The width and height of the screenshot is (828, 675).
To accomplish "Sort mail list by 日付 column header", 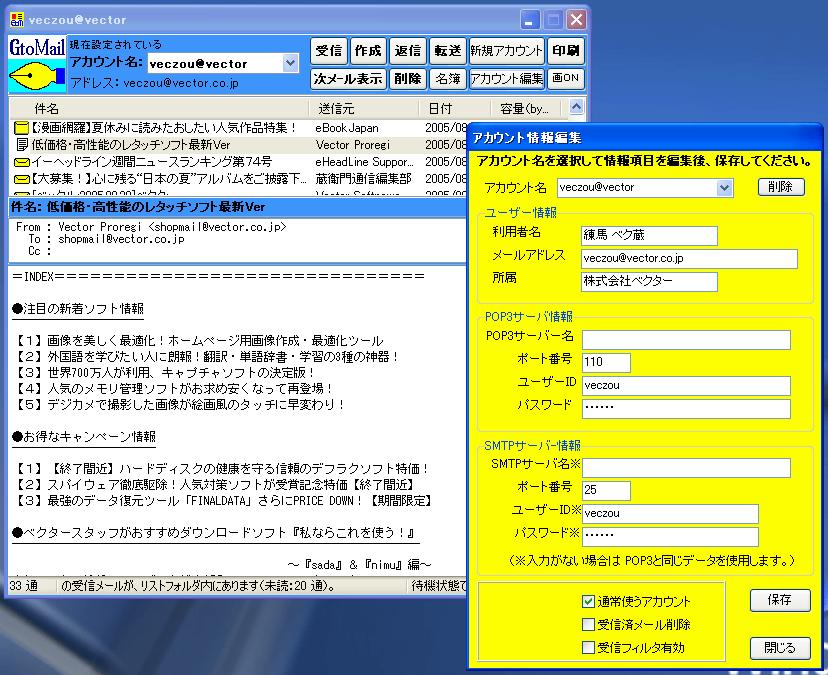I will pyautogui.click(x=455, y=109).
